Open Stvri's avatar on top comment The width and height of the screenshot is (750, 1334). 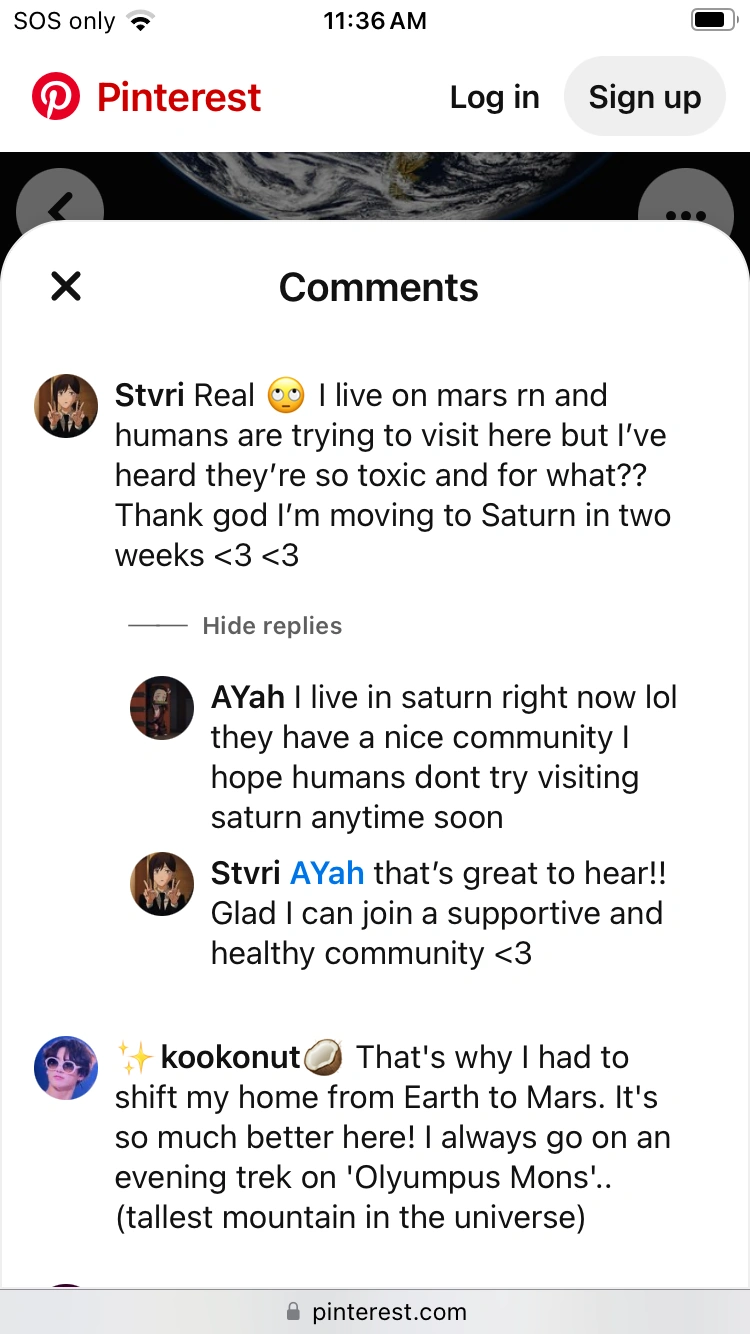click(x=66, y=406)
